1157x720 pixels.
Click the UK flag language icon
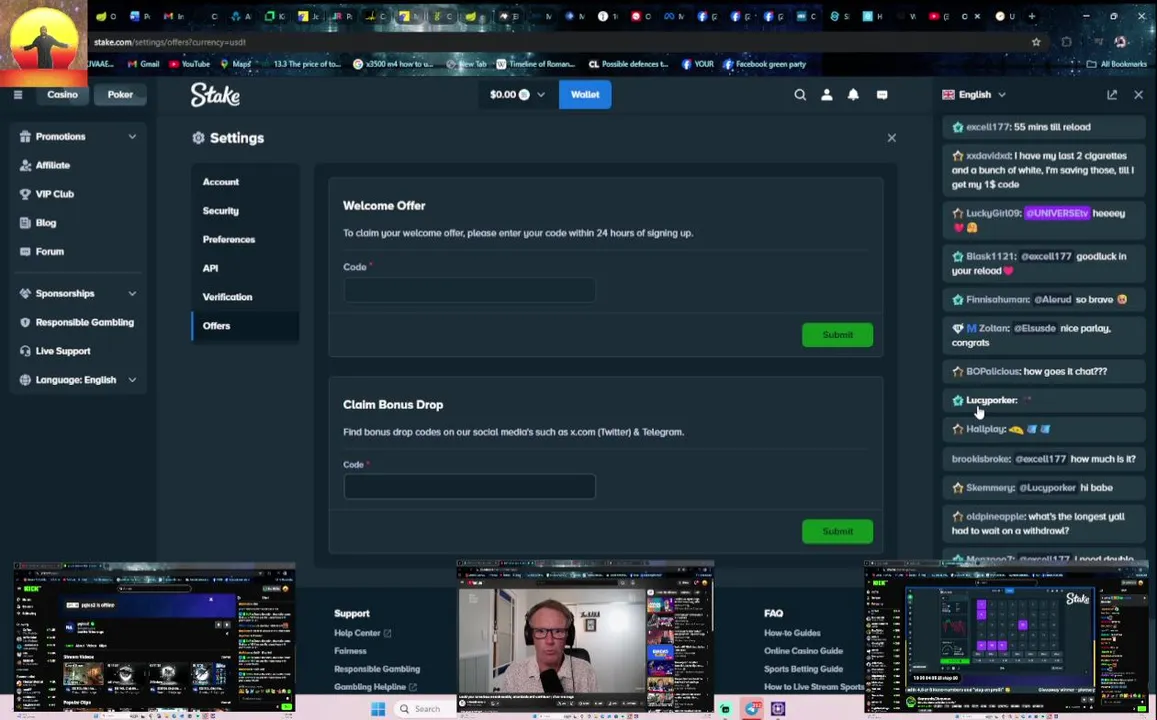tap(948, 94)
